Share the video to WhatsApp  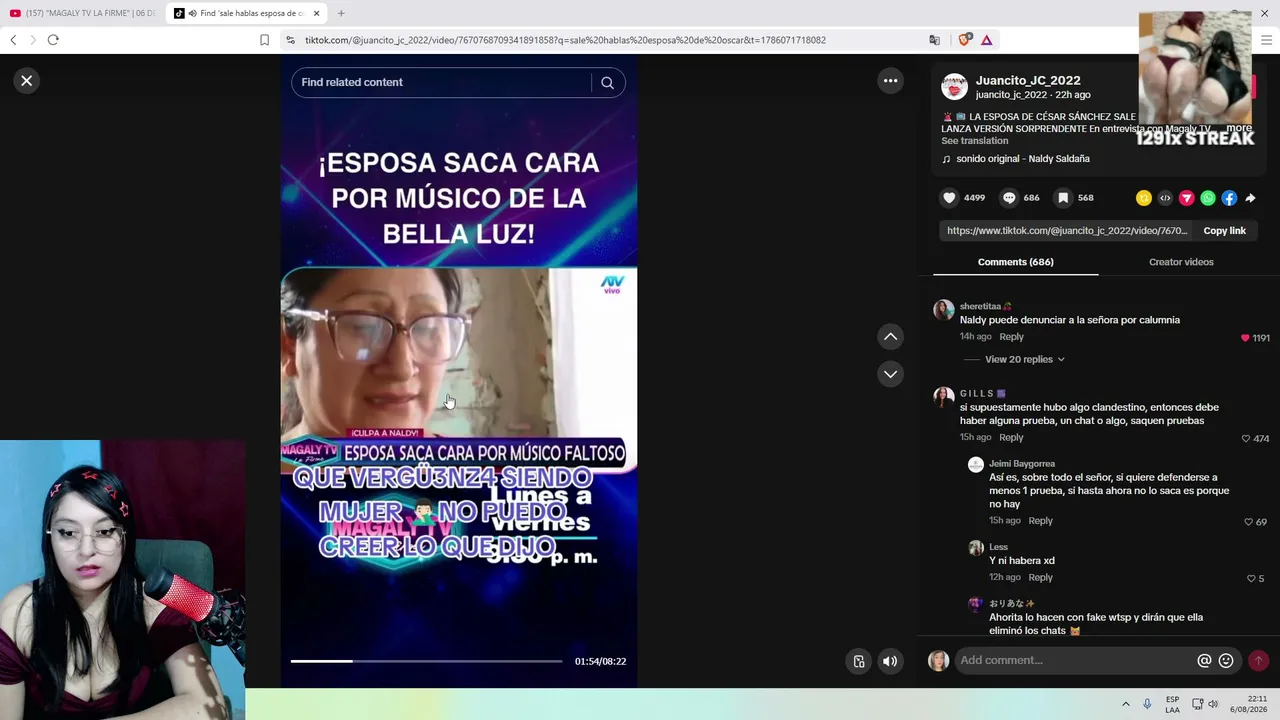[1208, 198]
